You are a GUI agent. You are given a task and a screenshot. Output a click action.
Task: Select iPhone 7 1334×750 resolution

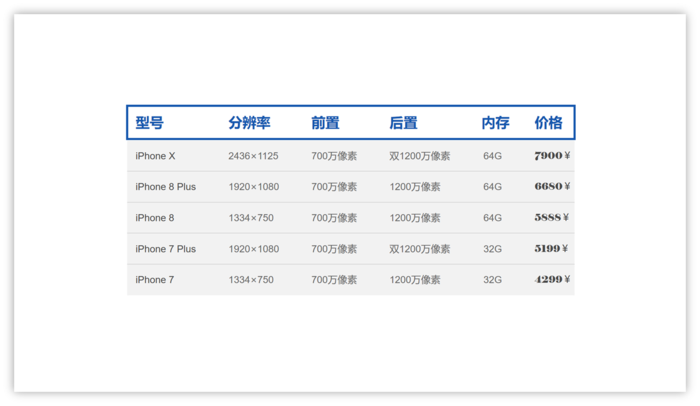click(251, 280)
